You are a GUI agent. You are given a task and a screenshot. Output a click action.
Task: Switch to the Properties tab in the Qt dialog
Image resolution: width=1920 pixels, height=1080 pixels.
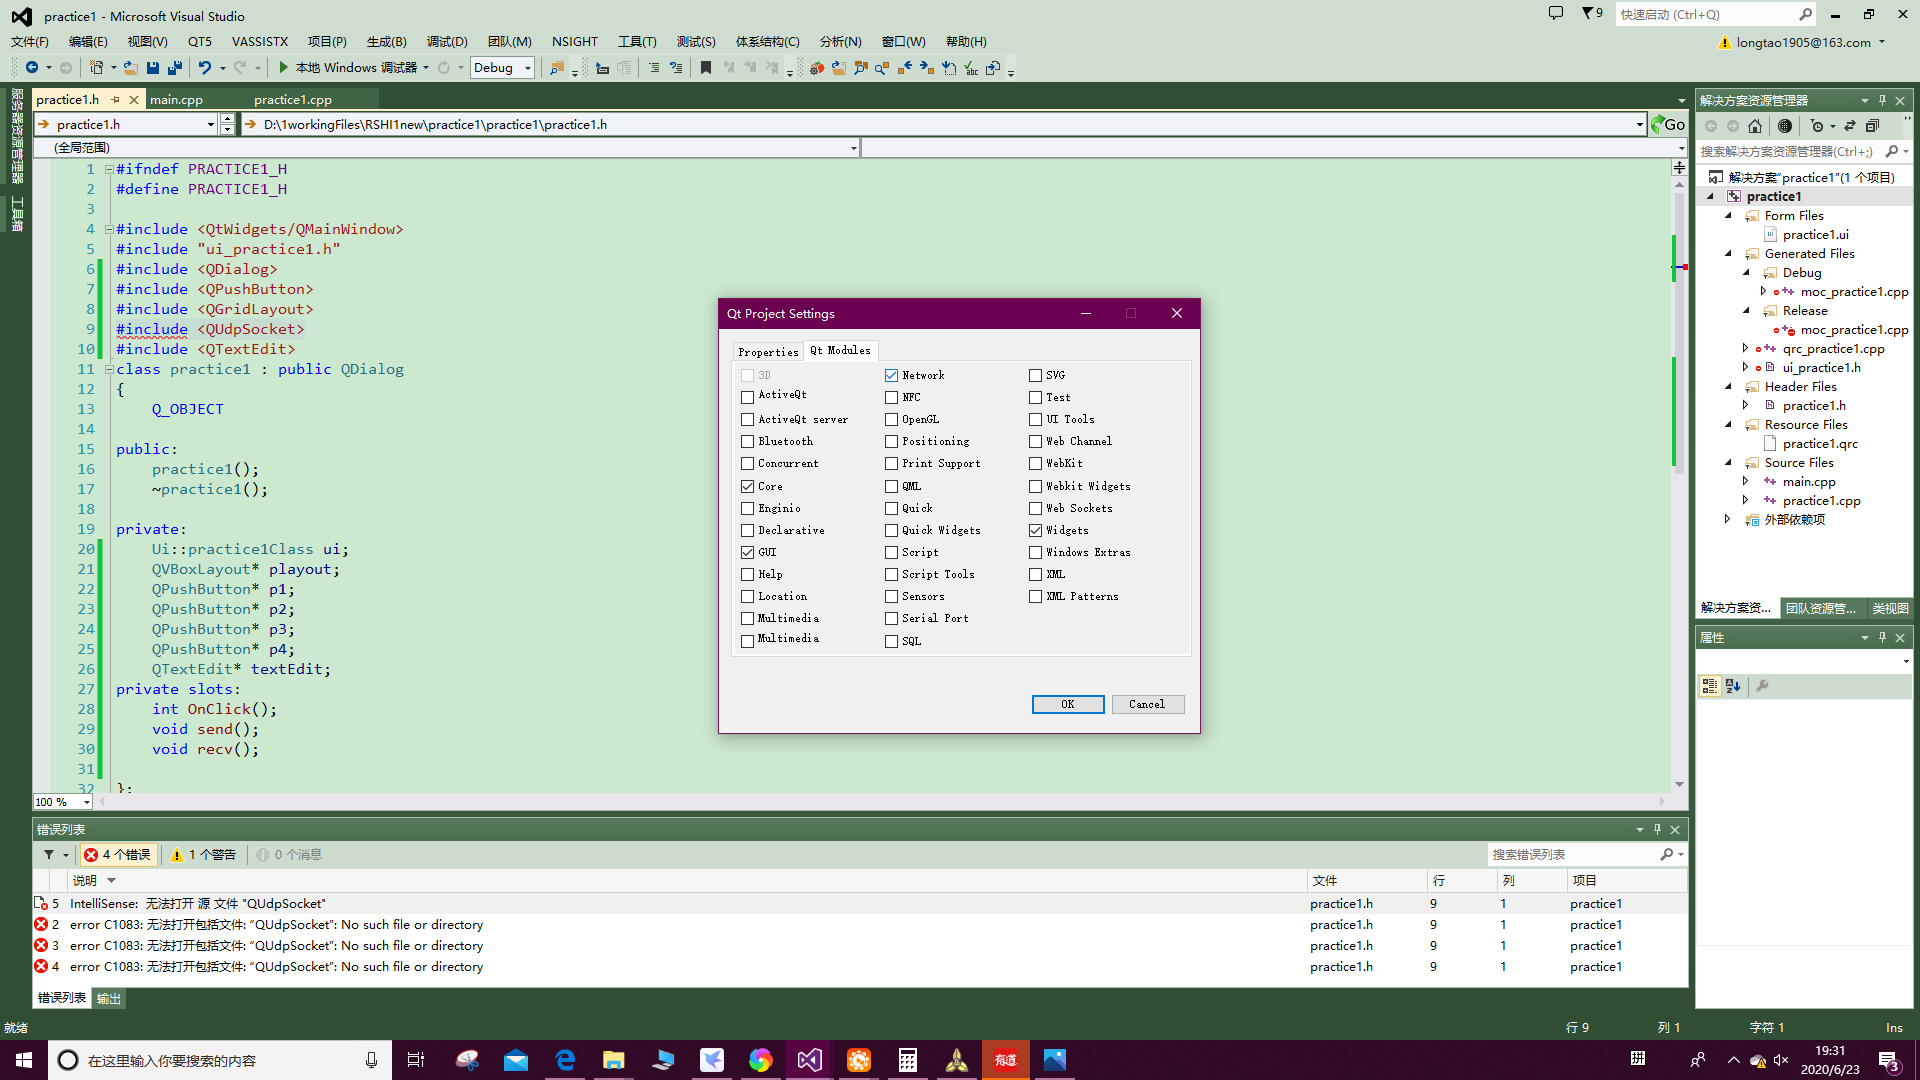[768, 352]
